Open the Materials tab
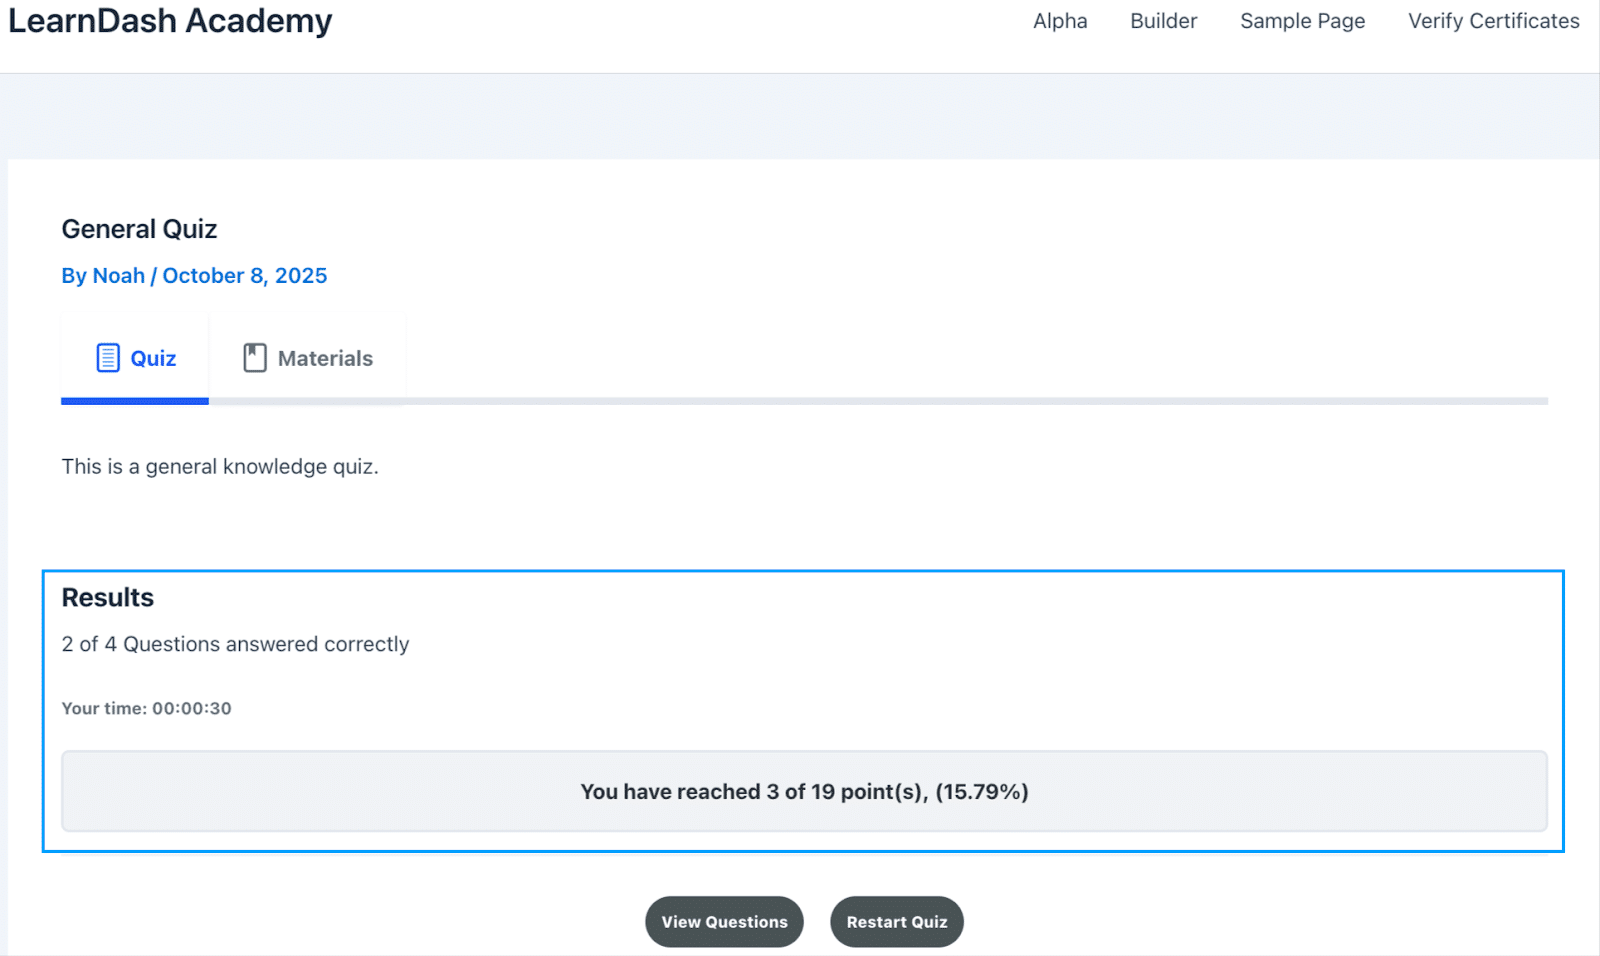 click(x=307, y=358)
